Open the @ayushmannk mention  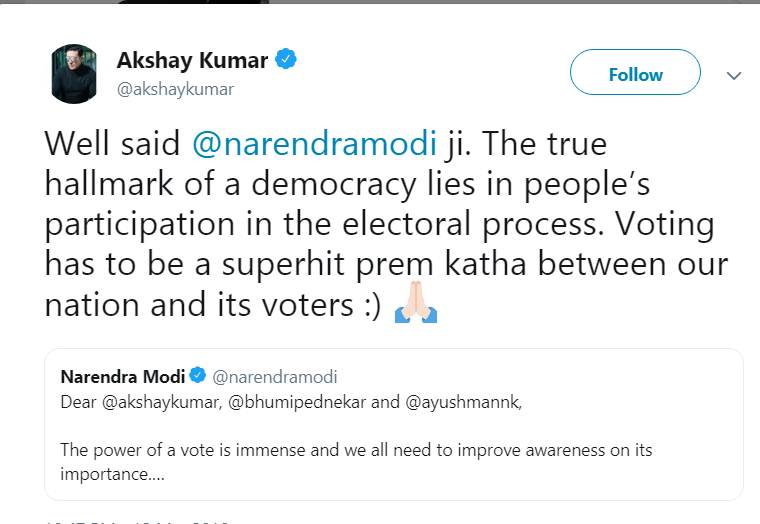tap(457, 402)
